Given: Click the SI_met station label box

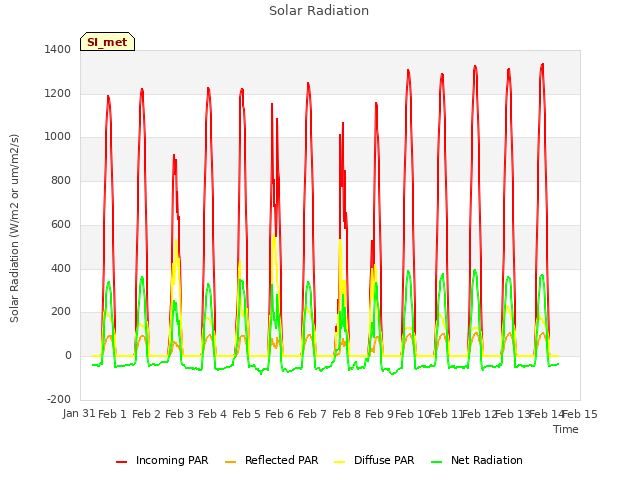Looking at the screenshot, I should tap(107, 42).
